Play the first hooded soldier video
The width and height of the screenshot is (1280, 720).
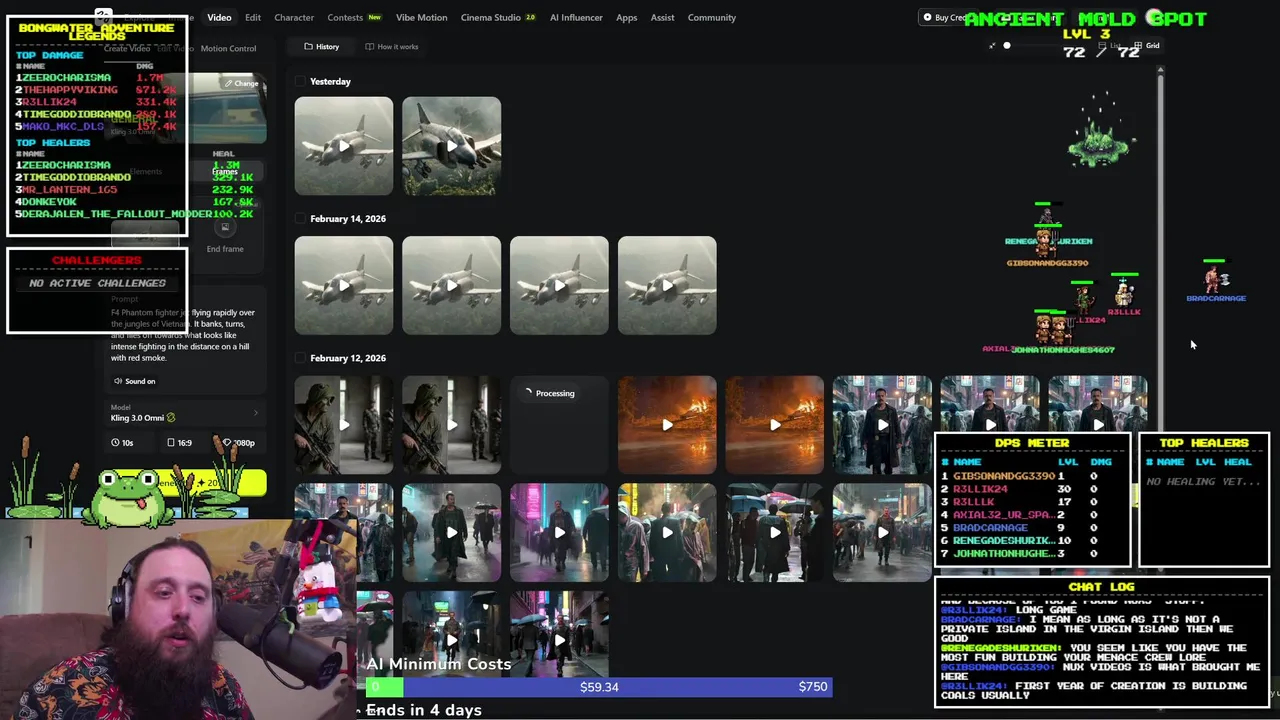[x=344, y=425]
